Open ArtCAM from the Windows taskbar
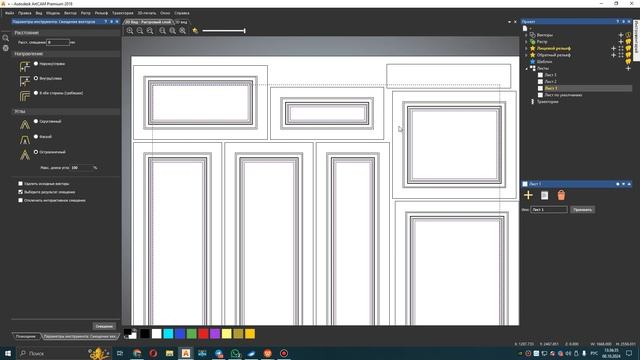The image size is (640, 360). click(x=186, y=353)
